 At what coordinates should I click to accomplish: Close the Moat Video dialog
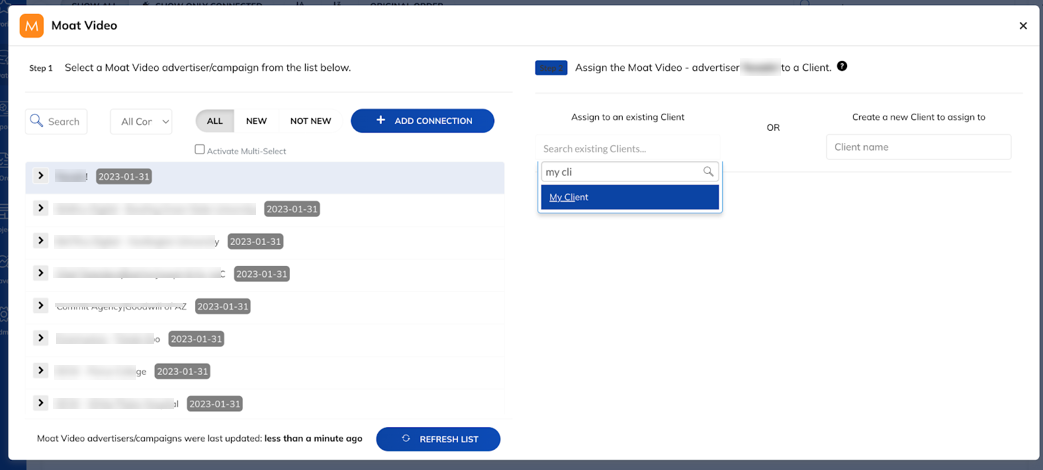[x=1023, y=26]
